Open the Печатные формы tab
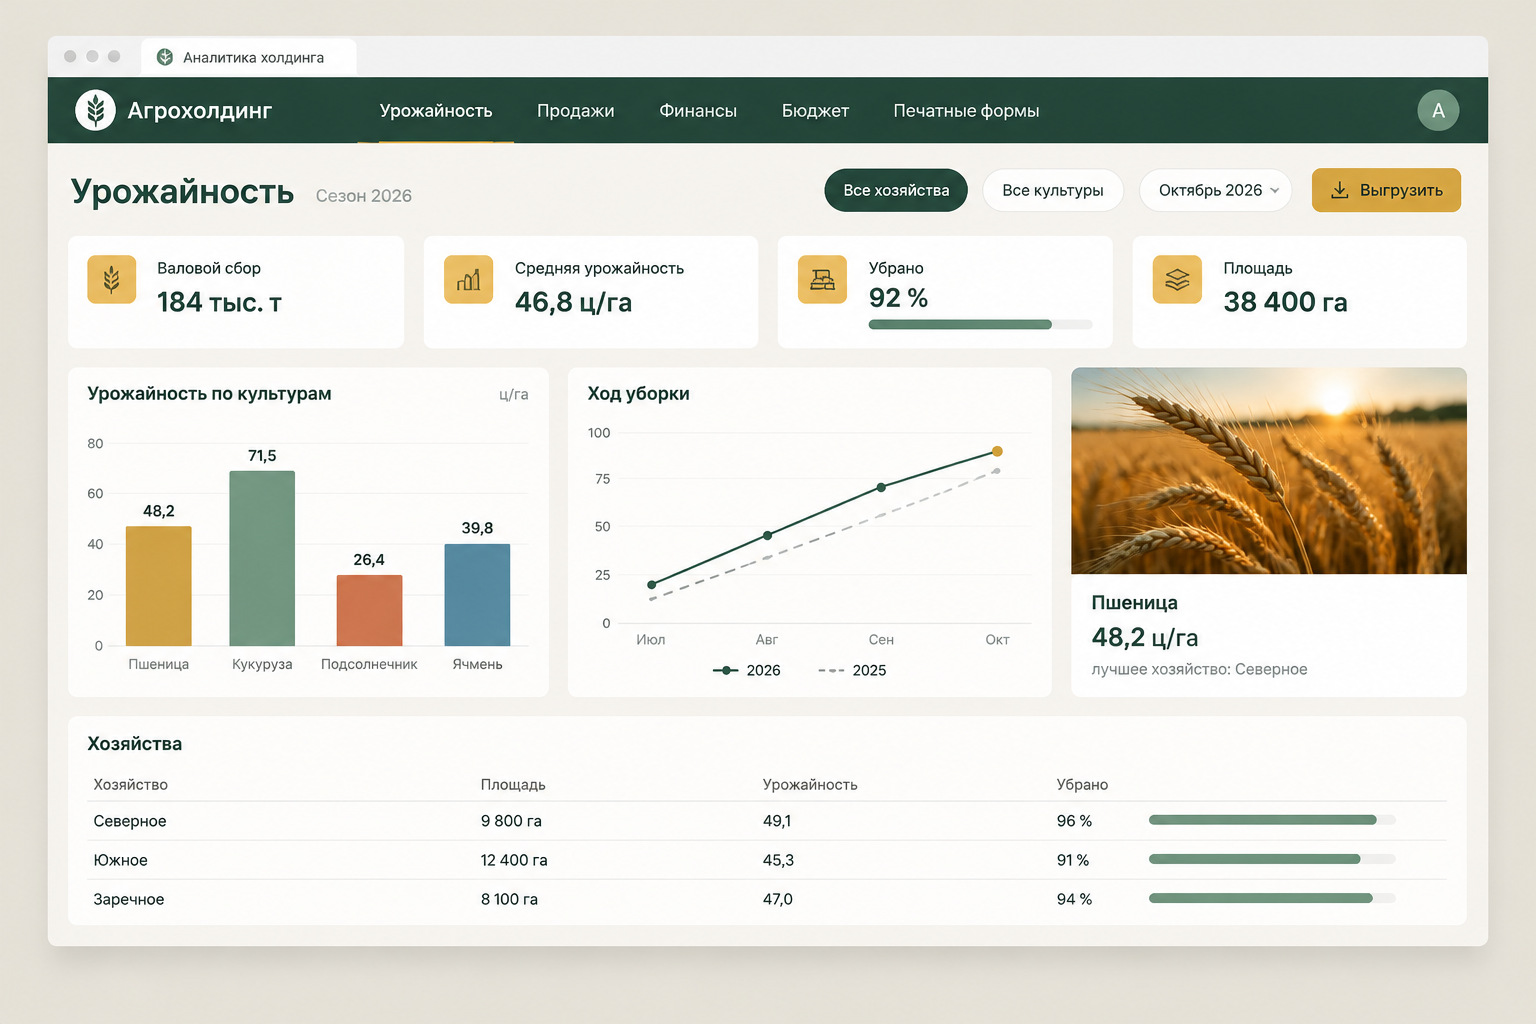 966,111
